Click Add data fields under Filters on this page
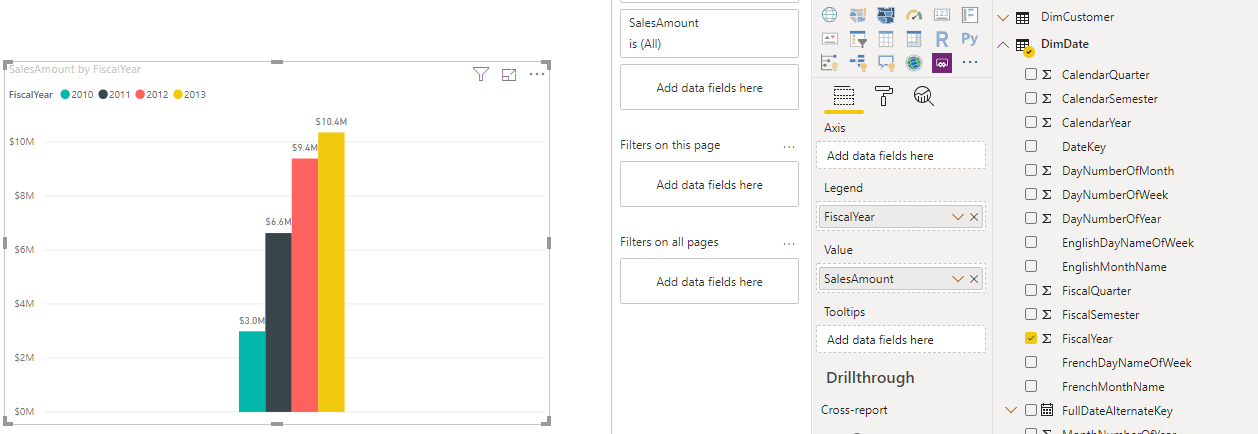Viewport: 1258px width, 434px height. pyautogui.click(x=709, y=185)
